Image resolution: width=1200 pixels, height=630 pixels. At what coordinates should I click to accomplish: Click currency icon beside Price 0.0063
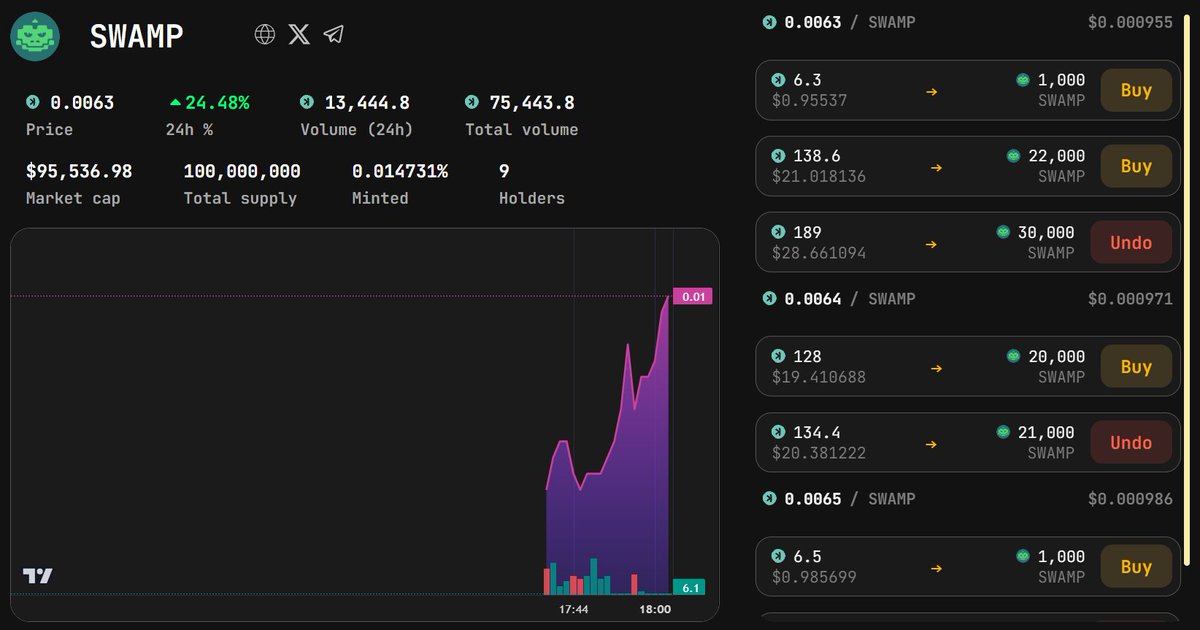coord(33,102)
